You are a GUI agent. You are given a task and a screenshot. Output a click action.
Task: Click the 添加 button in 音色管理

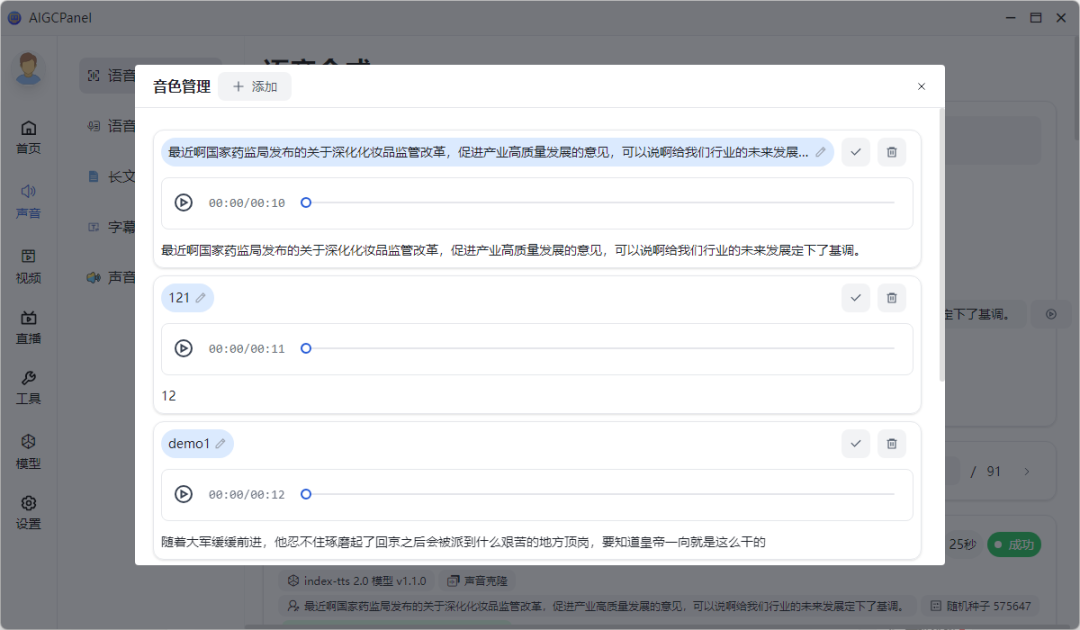255,86
